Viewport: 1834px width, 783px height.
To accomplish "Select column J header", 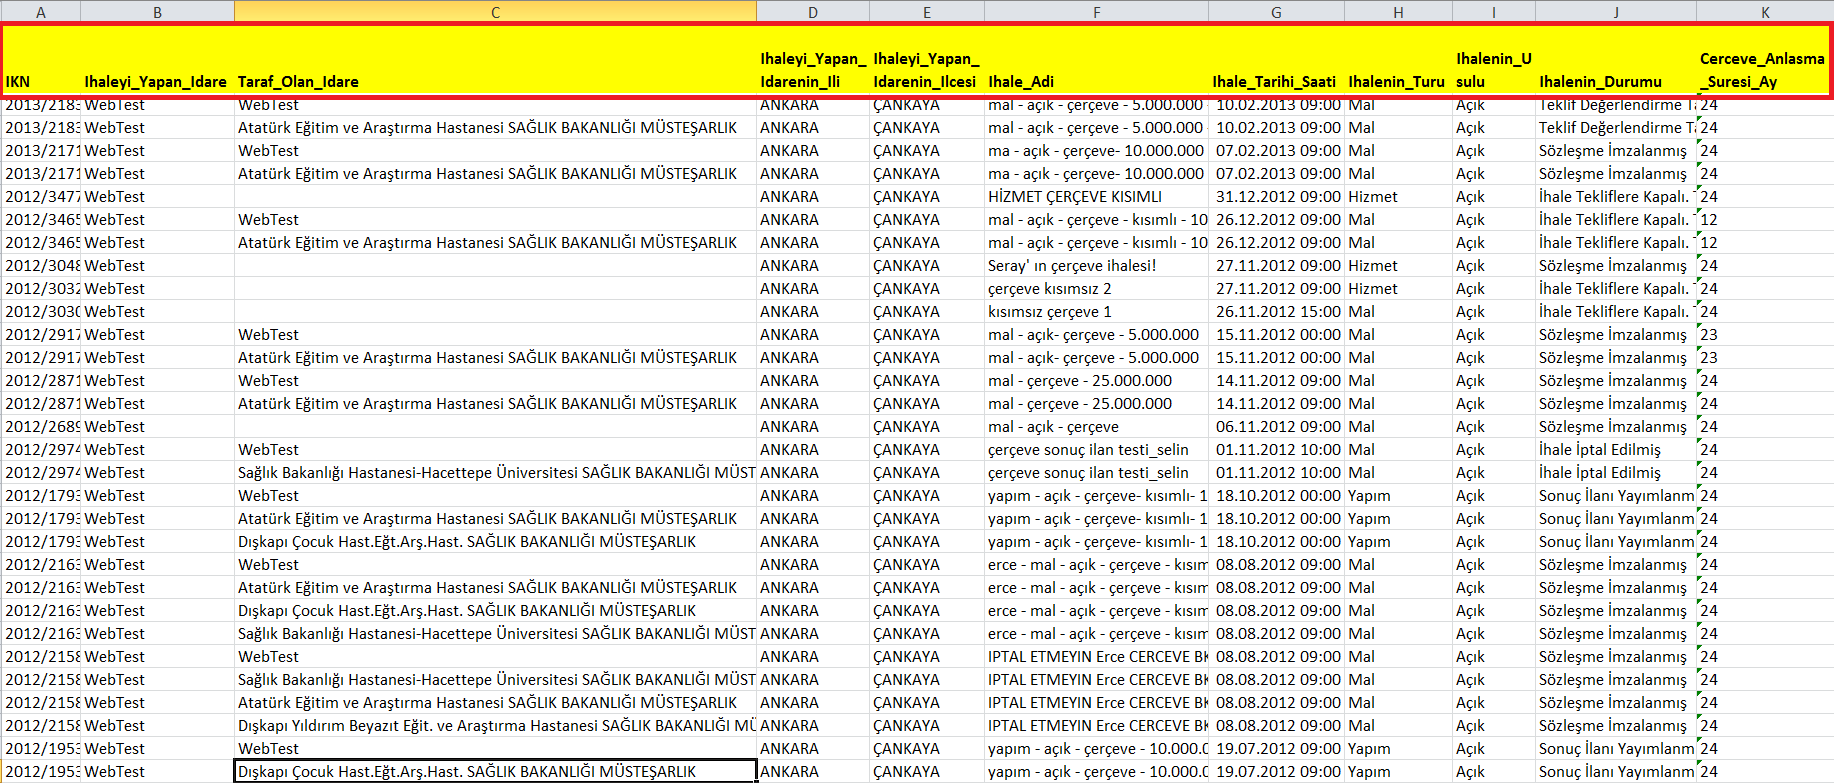I will pyautogui.click(x=1615, y=11).
